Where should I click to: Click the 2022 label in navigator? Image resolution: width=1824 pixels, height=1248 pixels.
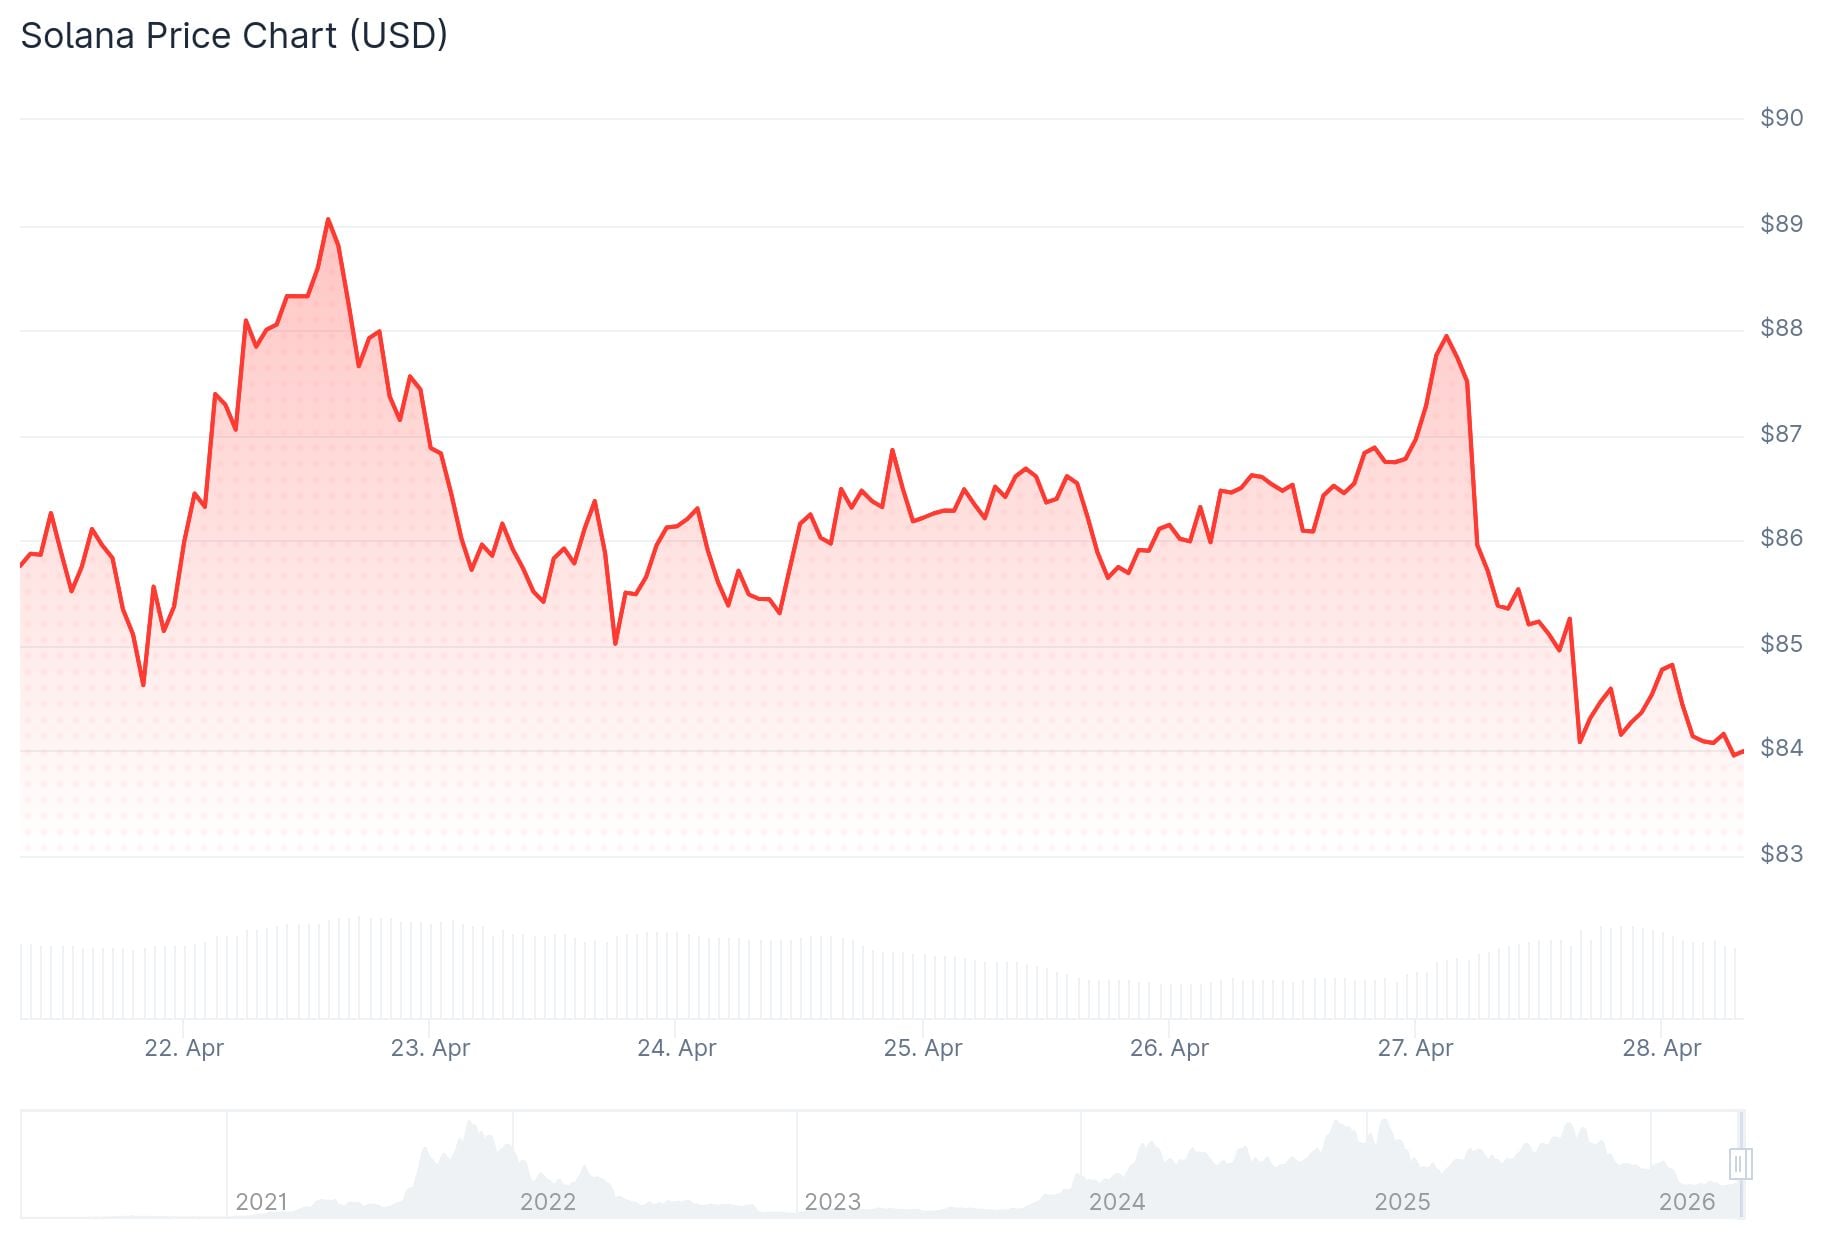click(547, 1202)
